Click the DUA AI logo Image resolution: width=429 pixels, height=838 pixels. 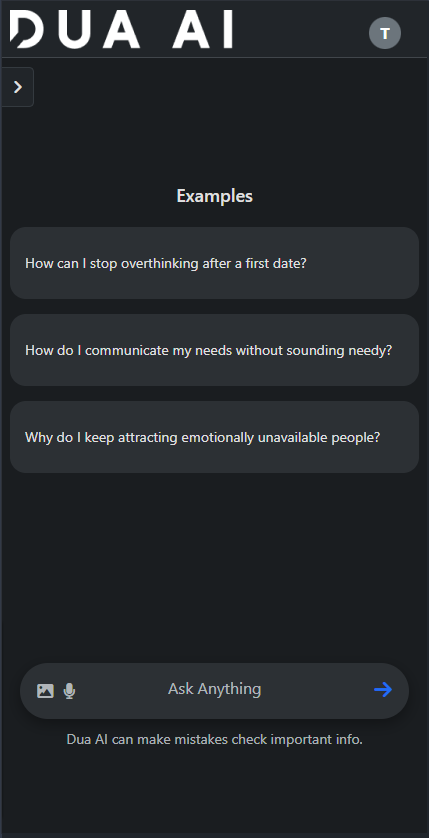tap(121, 29)
